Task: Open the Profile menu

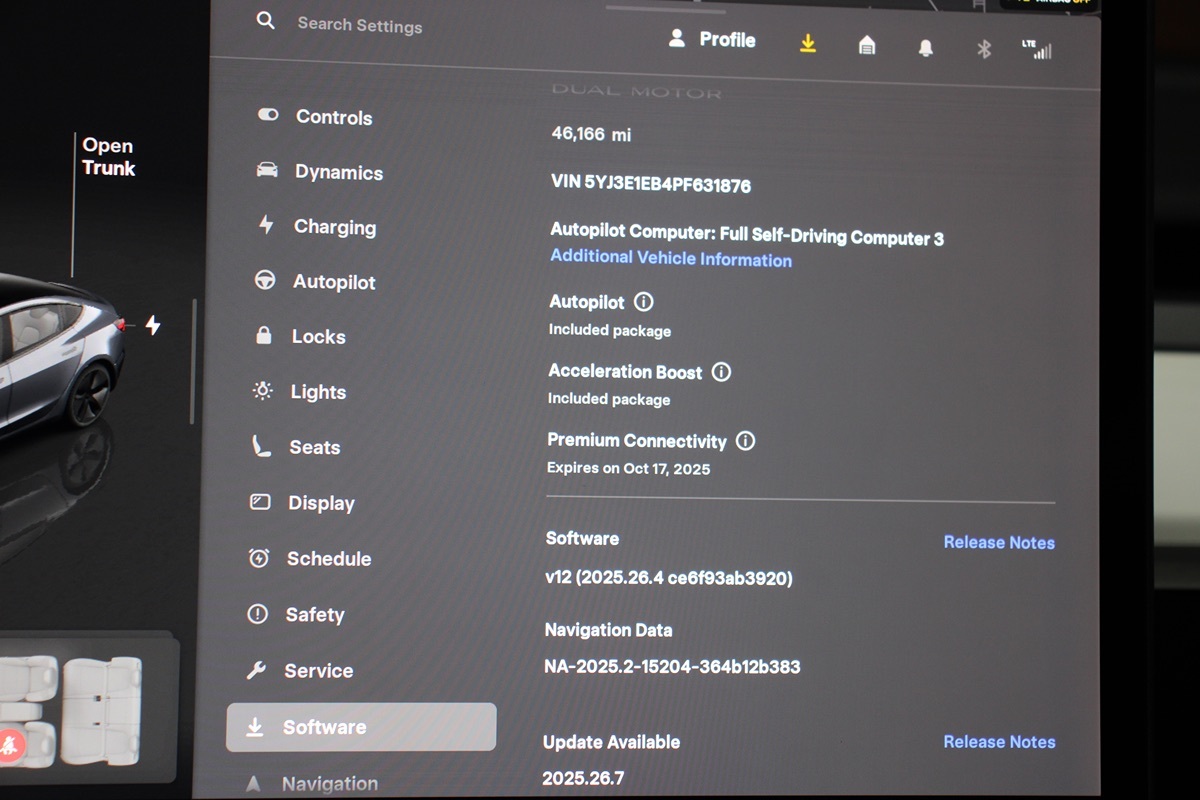Action: pyautogui.click(x=712, y=39)
